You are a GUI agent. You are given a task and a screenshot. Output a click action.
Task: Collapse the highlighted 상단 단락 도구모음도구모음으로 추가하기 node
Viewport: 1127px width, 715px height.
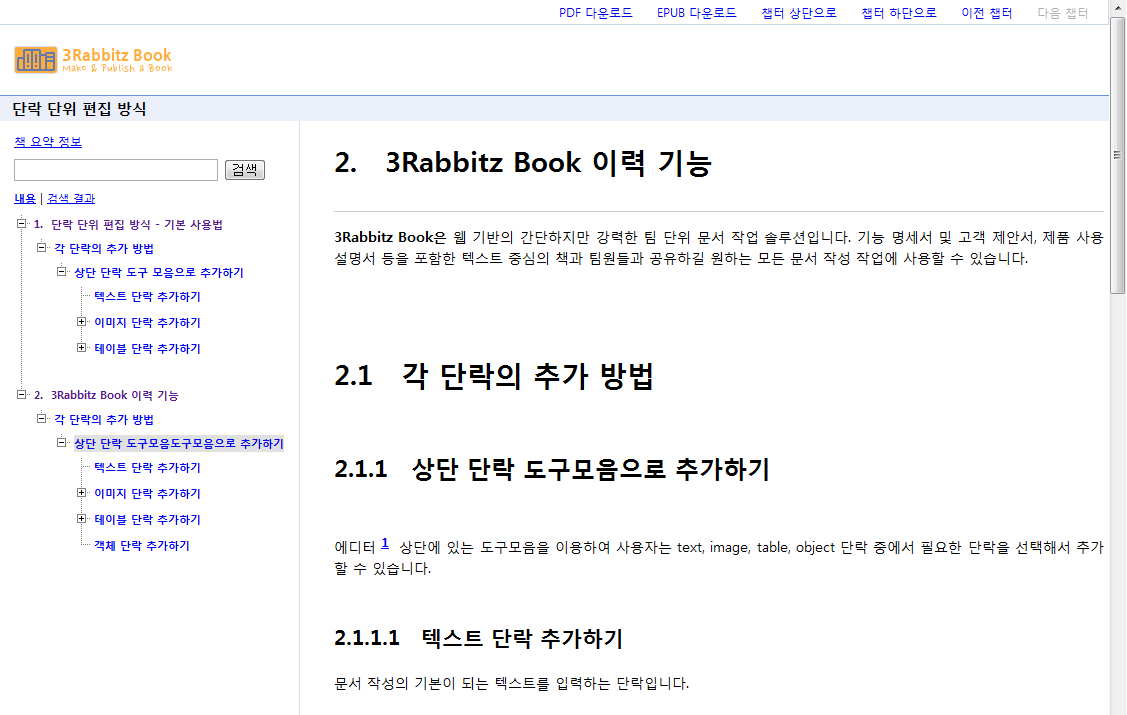coord(62,443)
